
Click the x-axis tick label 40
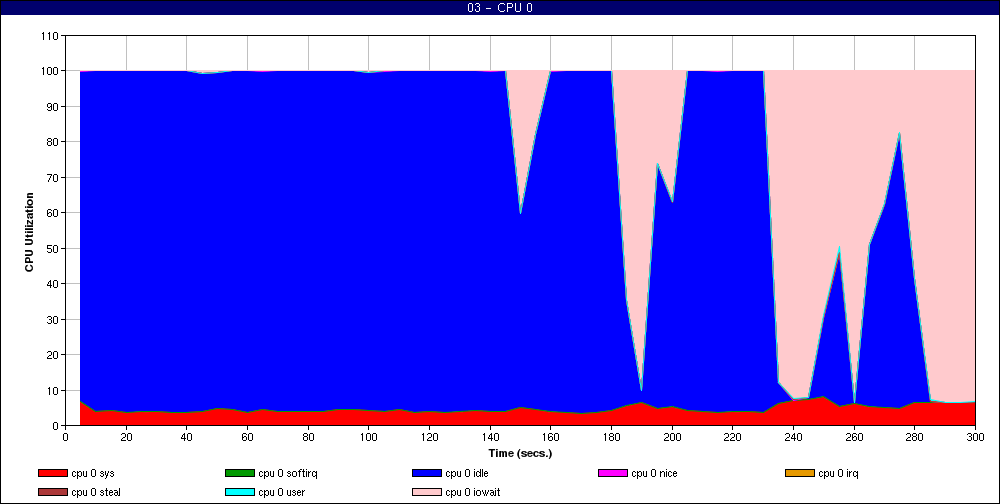click(187, 437)
